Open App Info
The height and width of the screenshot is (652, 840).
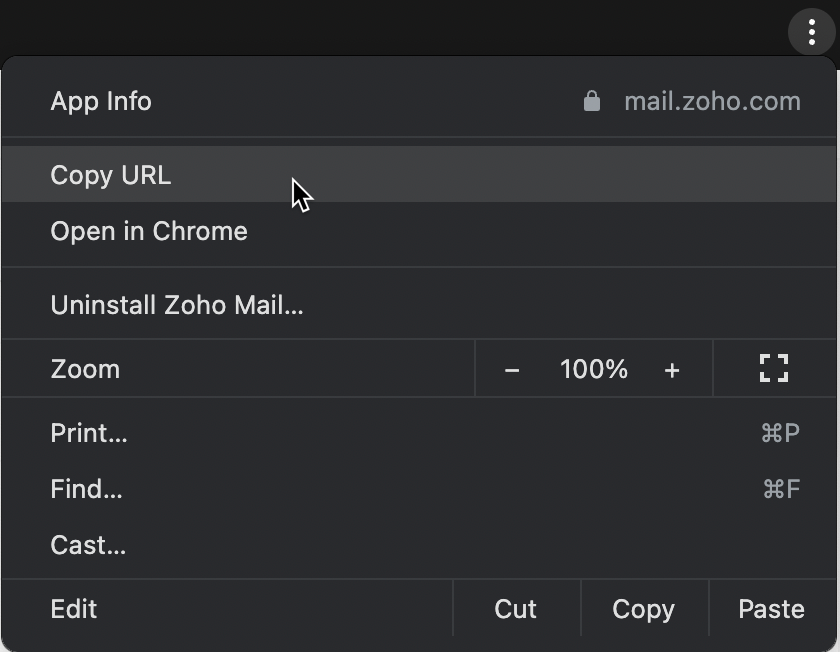pos(100,100)
